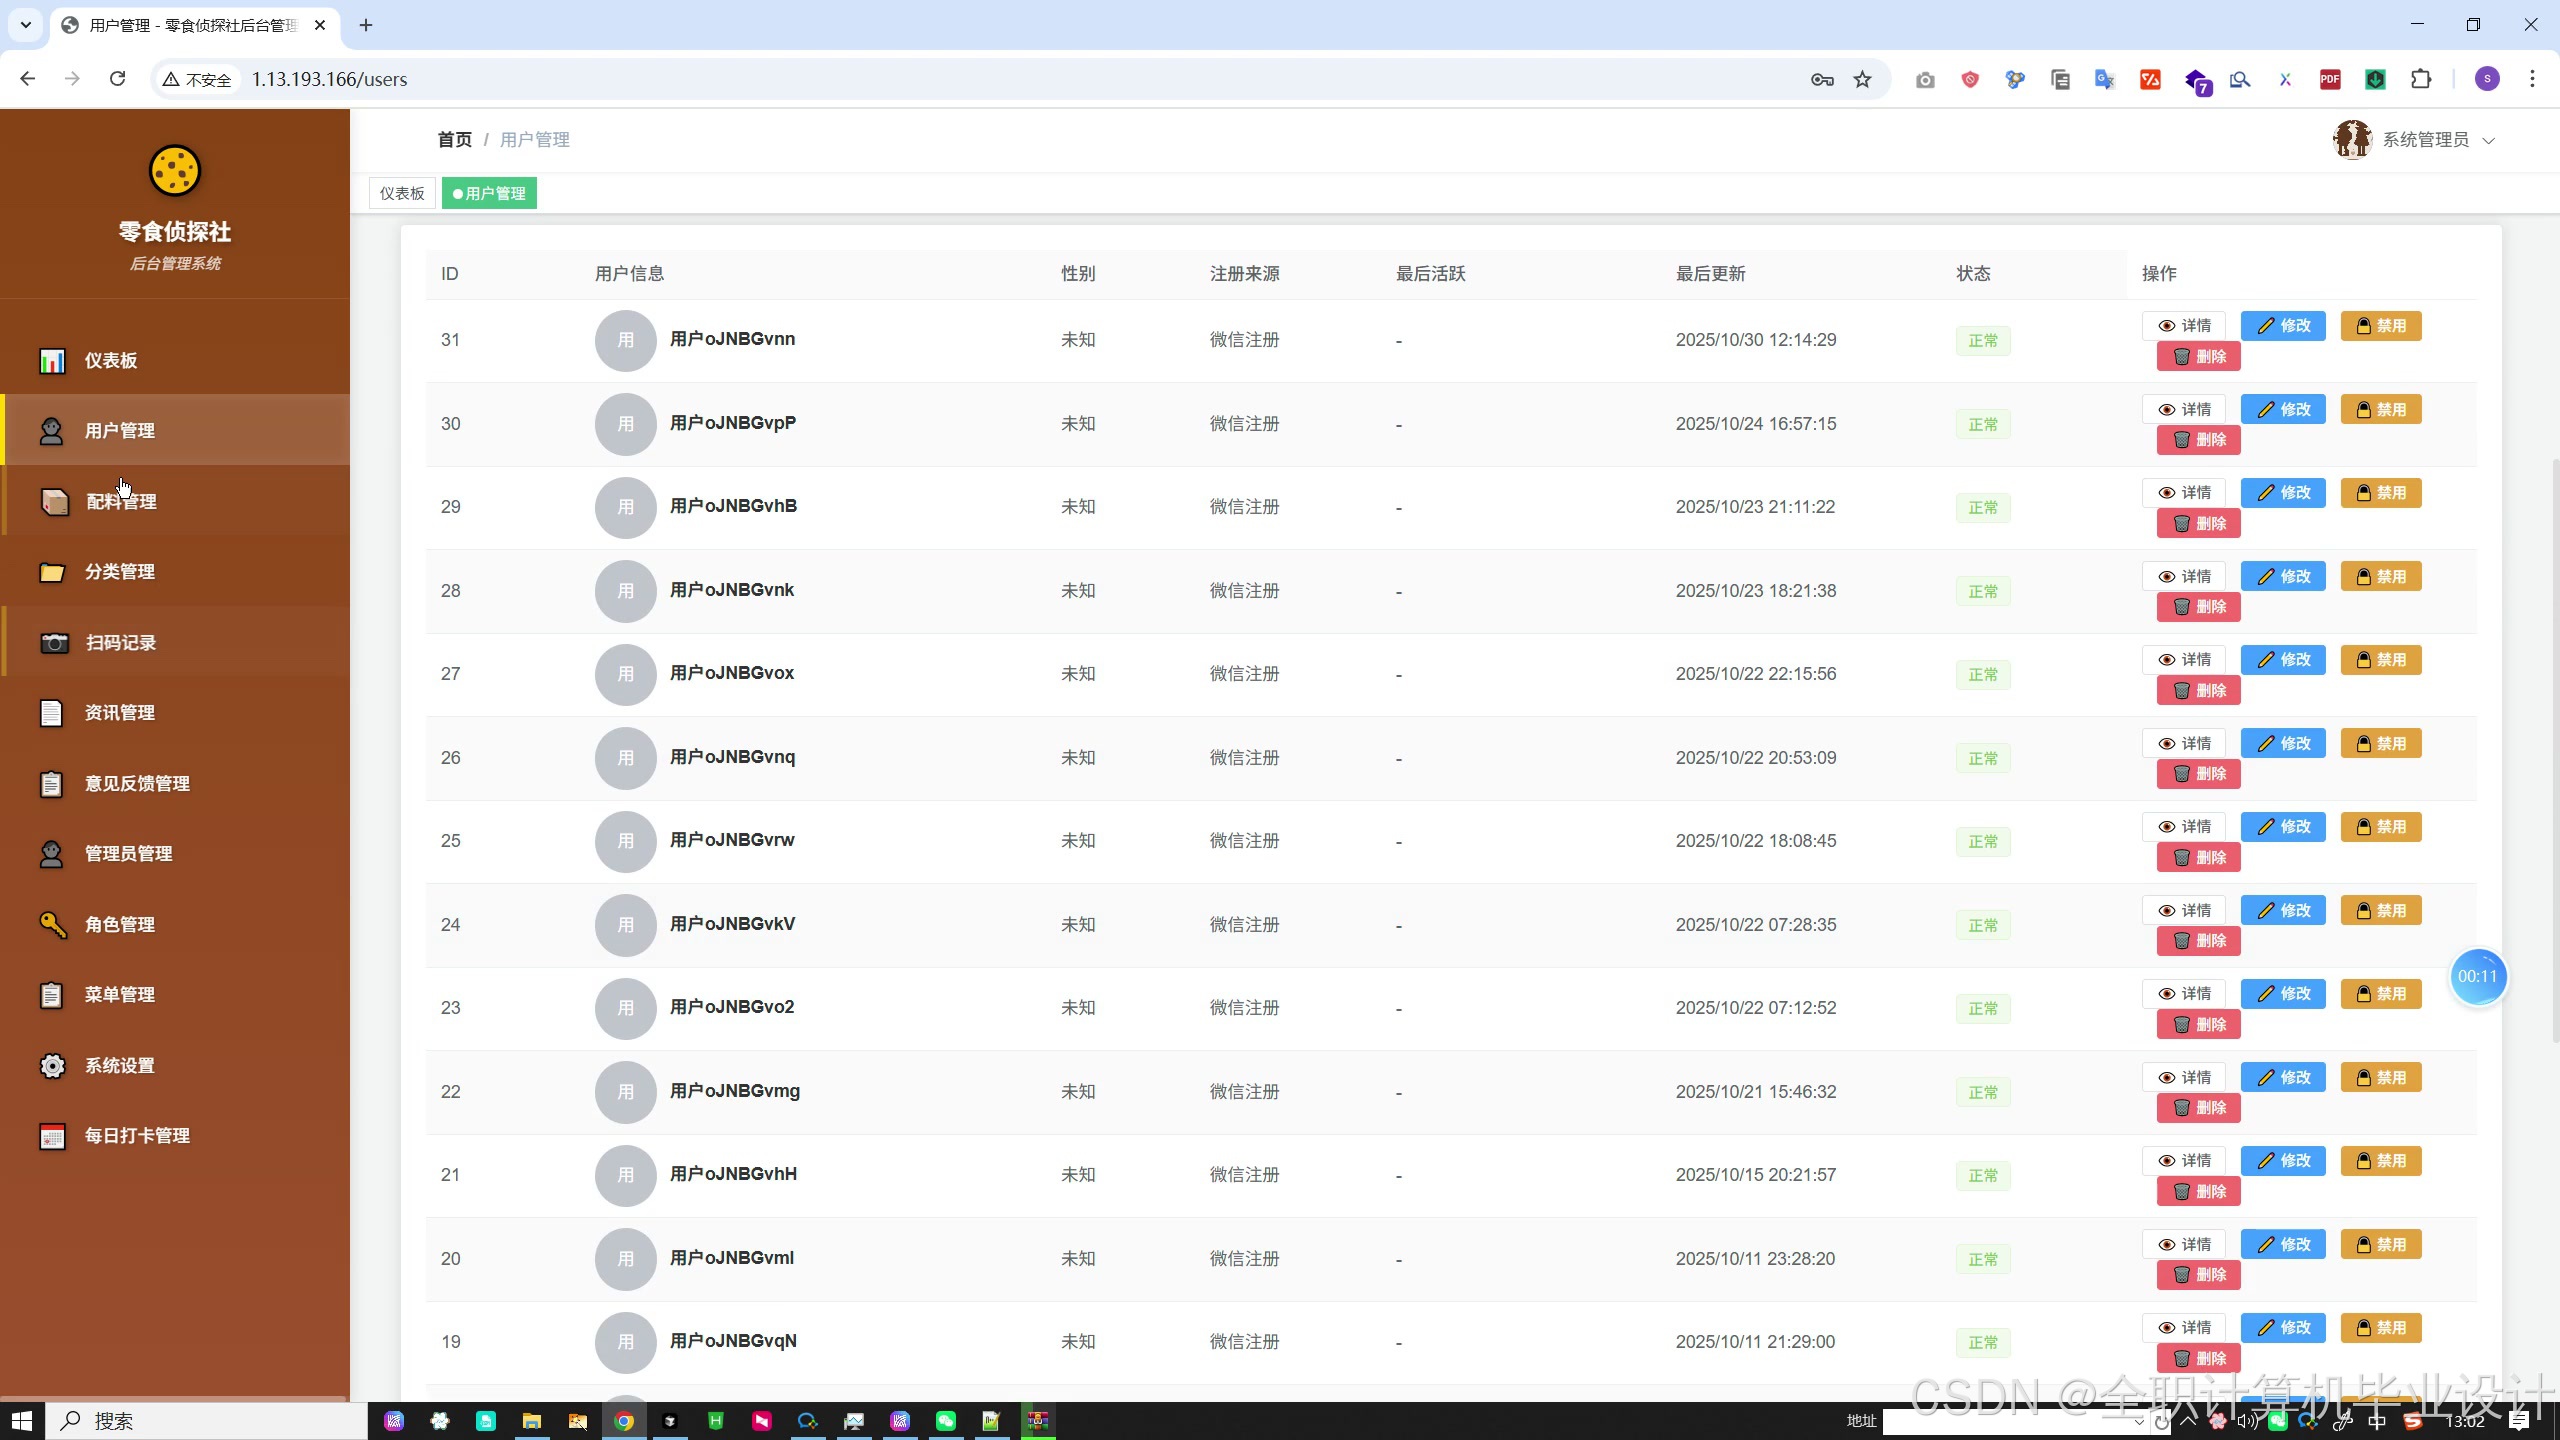Switch to the 仪表板 page tab
The image size is (2560, 1440).
(402, 193)
